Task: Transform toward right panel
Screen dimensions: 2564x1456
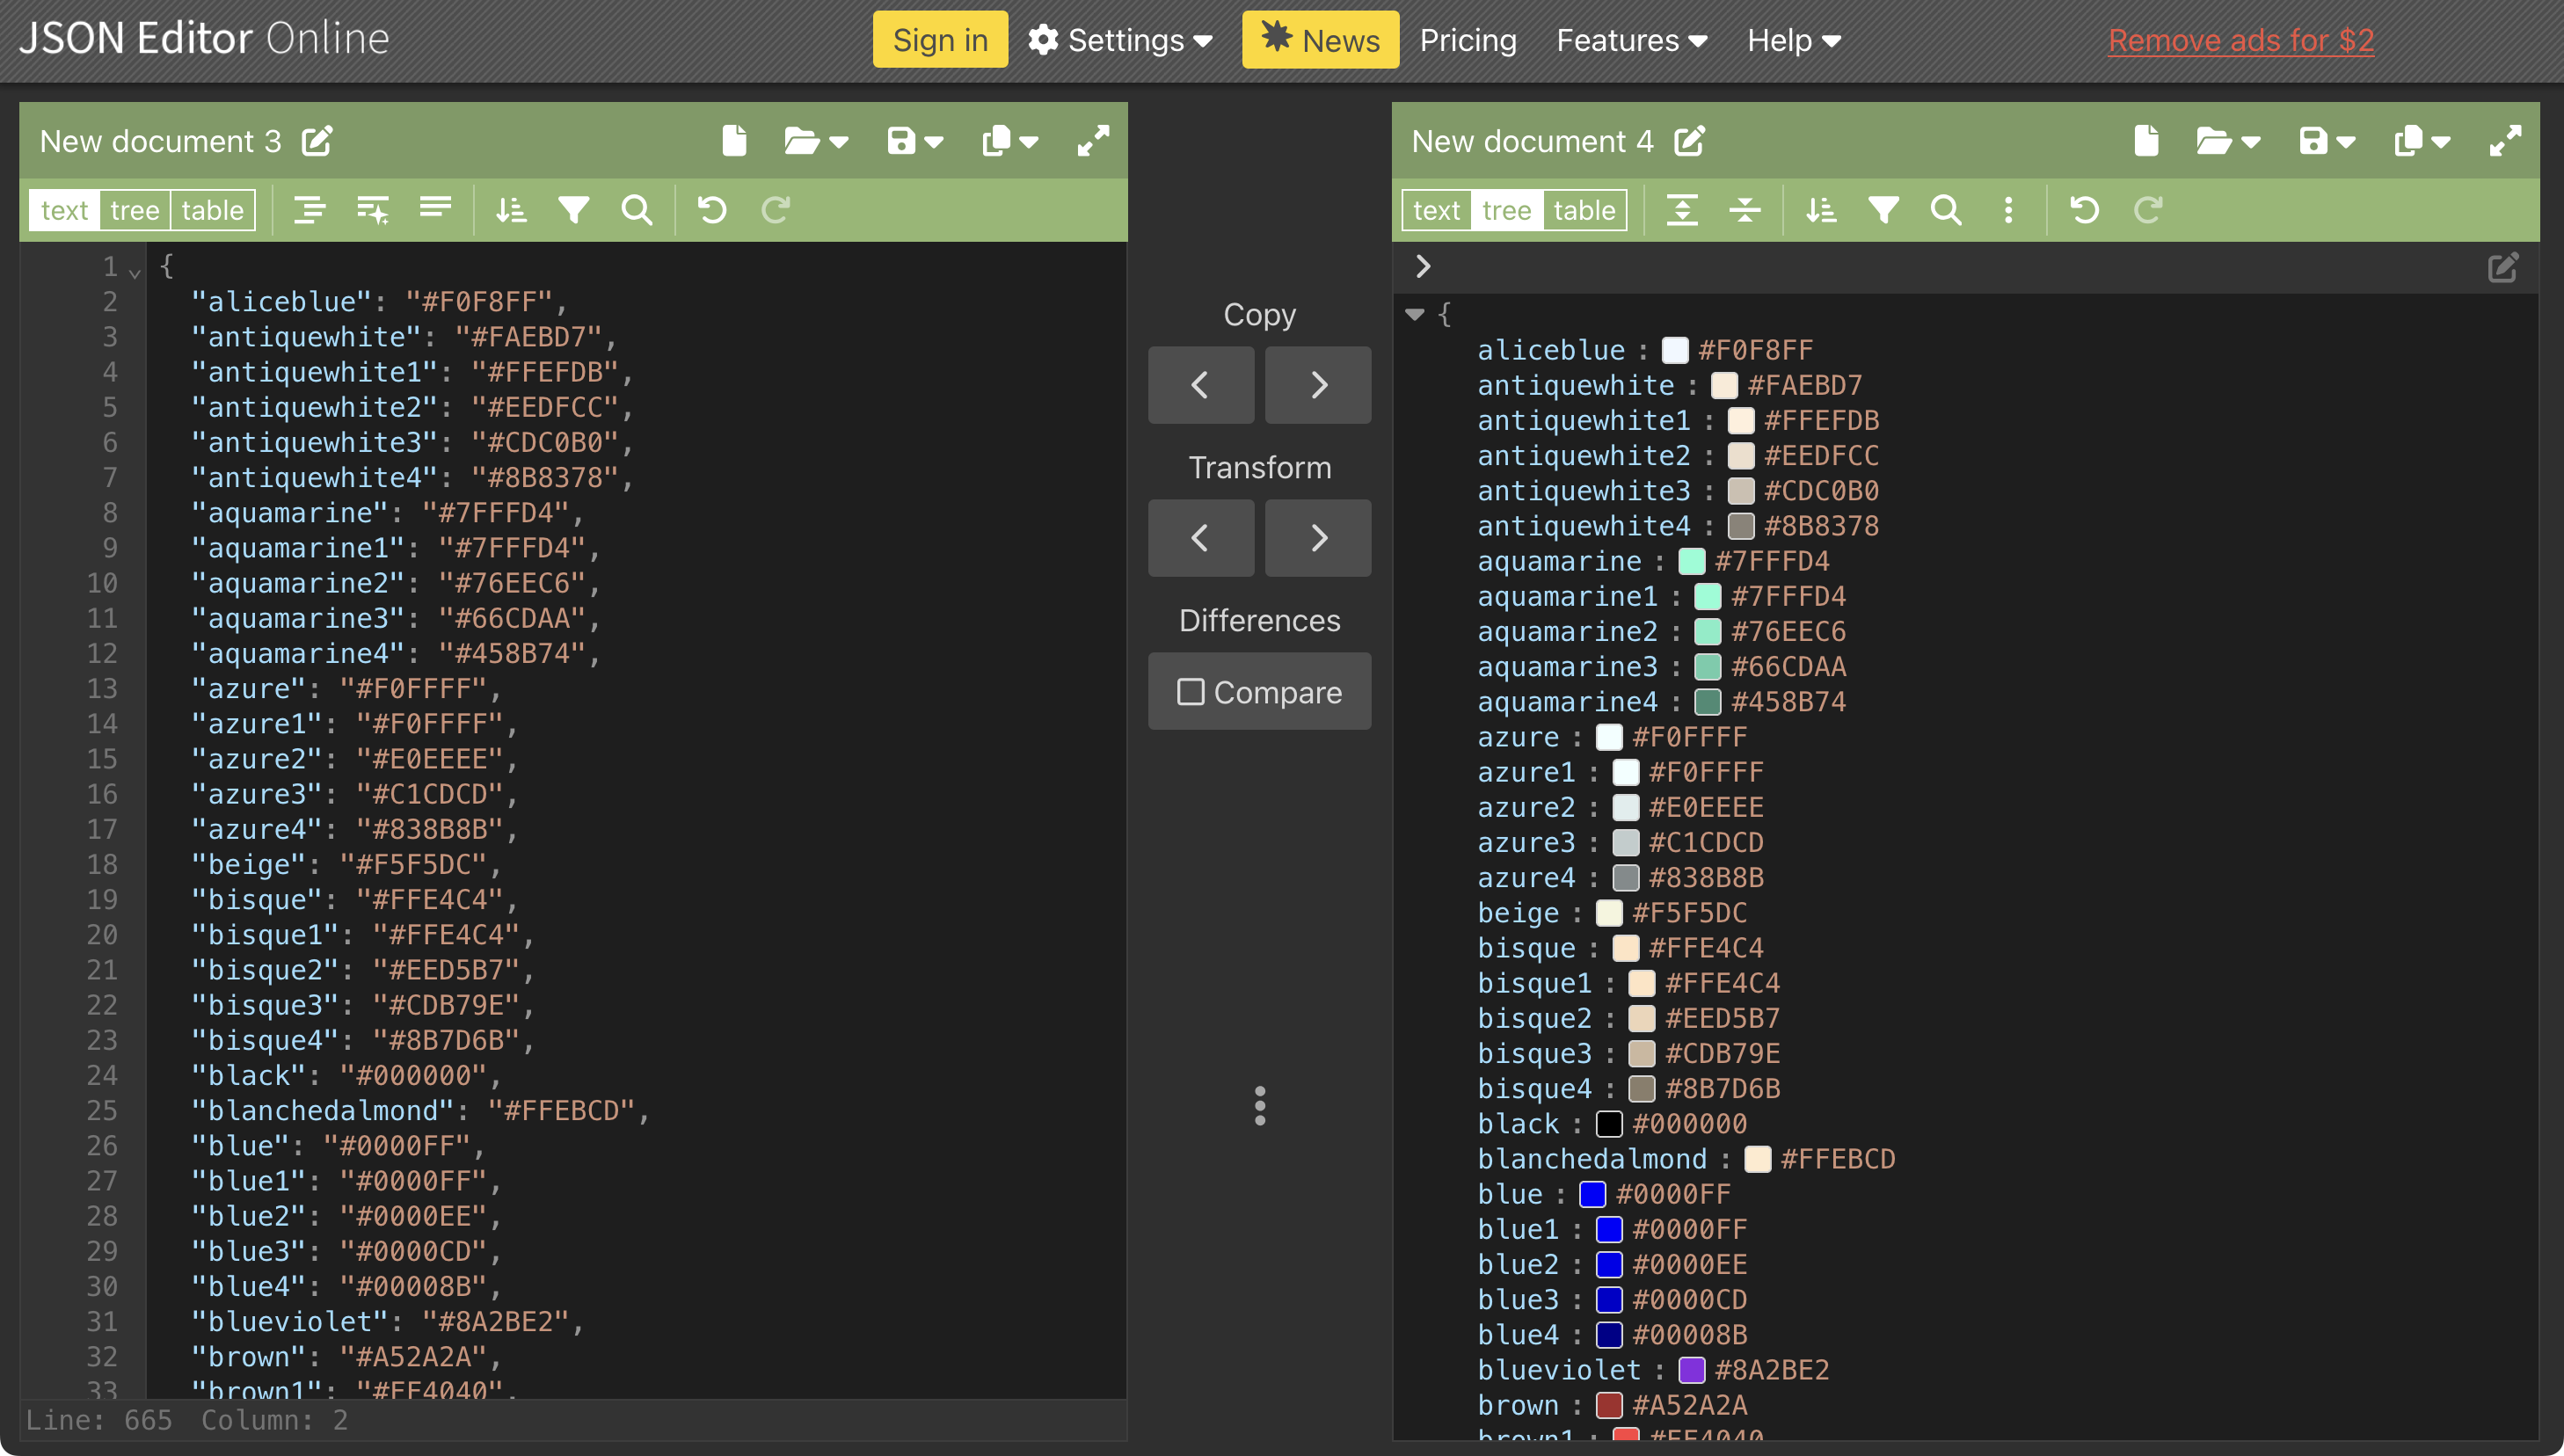Action: 1318,538
